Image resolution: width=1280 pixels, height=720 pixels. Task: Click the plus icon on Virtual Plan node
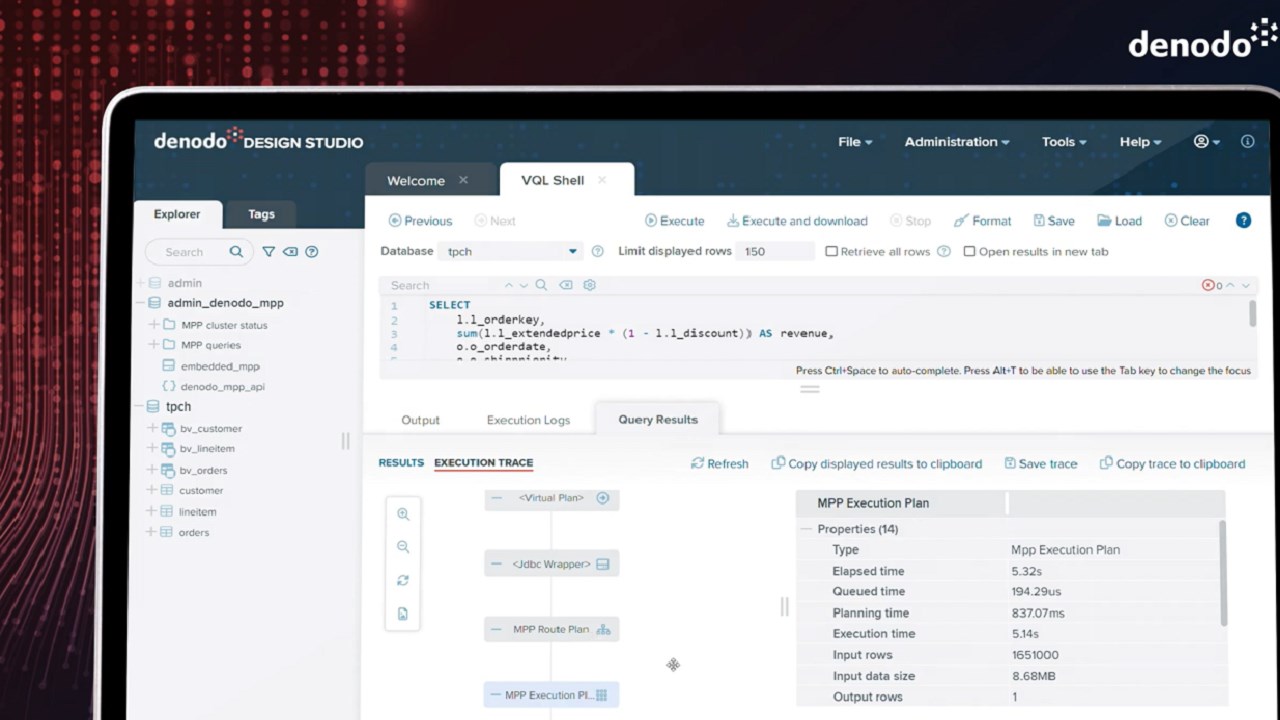click(603, 498)
